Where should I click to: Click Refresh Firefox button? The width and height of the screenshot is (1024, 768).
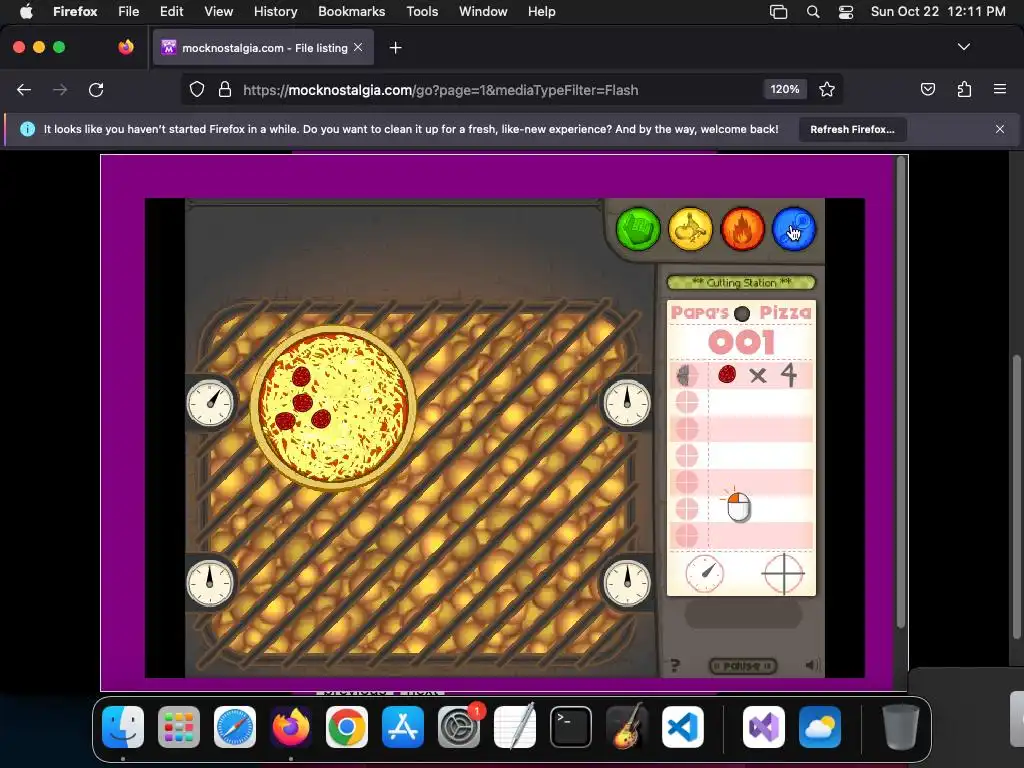pyautogui.click(x=852, y=129)
